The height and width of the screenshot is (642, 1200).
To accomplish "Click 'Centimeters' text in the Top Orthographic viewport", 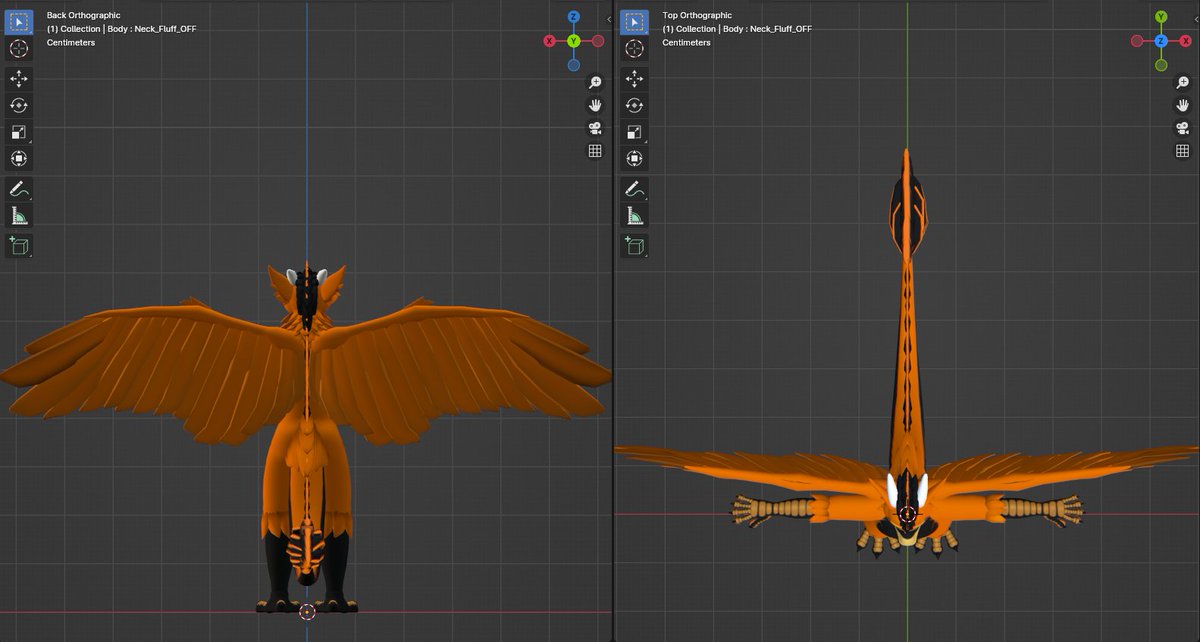I will coord(686,43).
